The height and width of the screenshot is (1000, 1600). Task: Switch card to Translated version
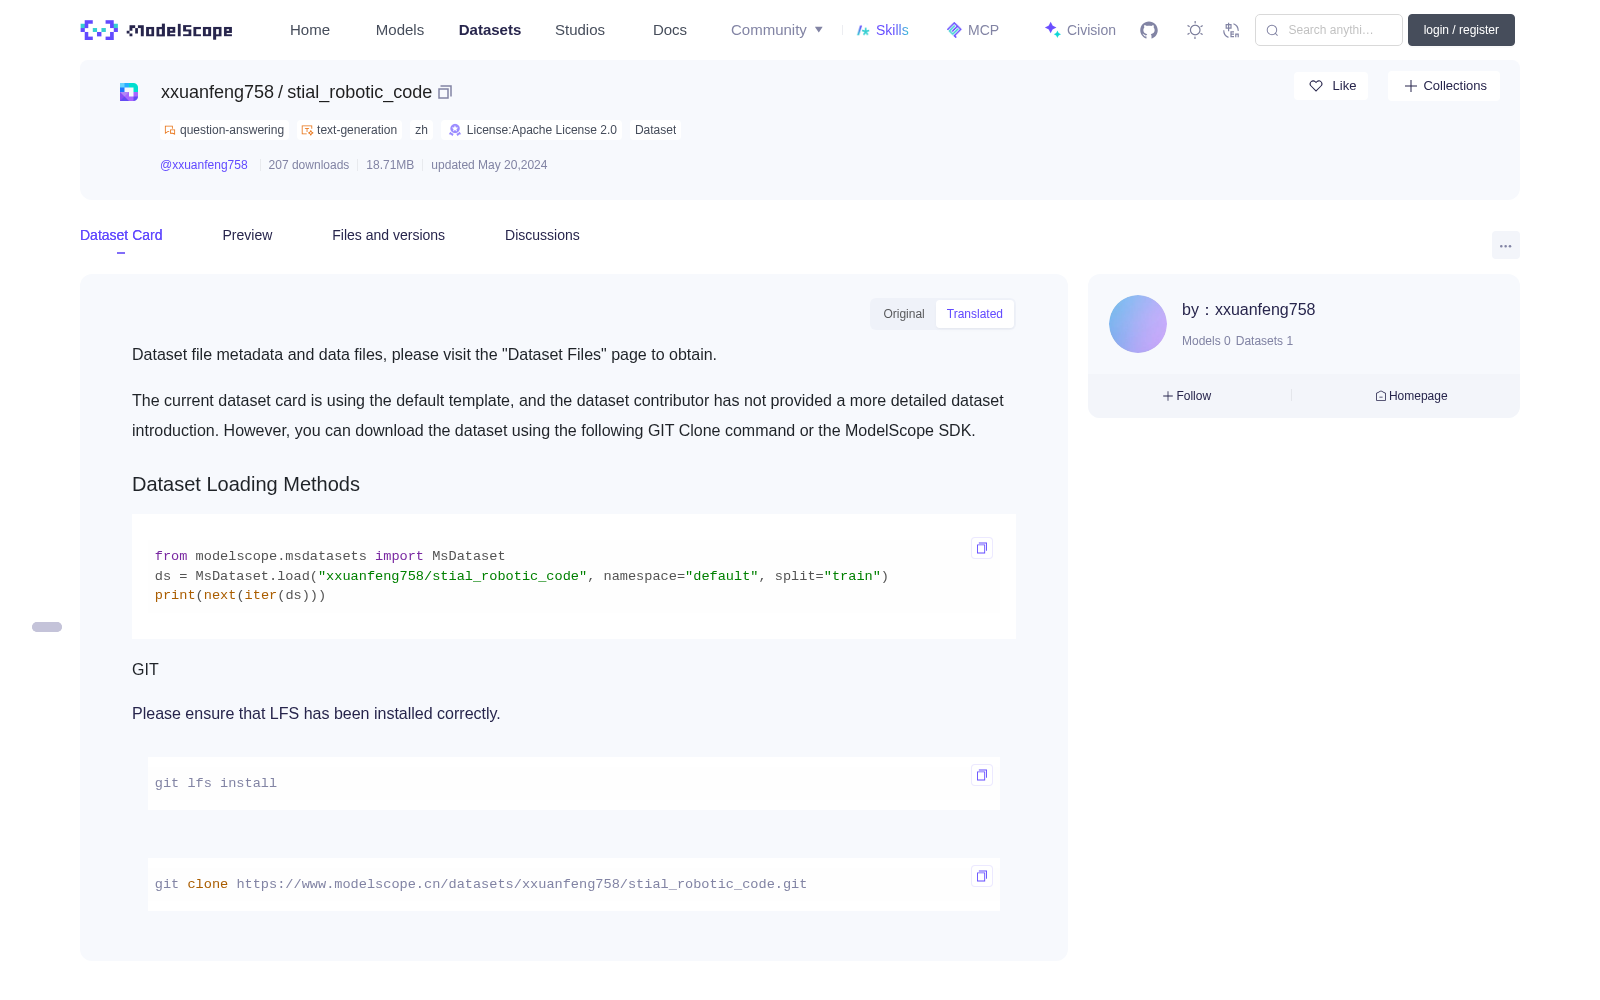(975, 314)
